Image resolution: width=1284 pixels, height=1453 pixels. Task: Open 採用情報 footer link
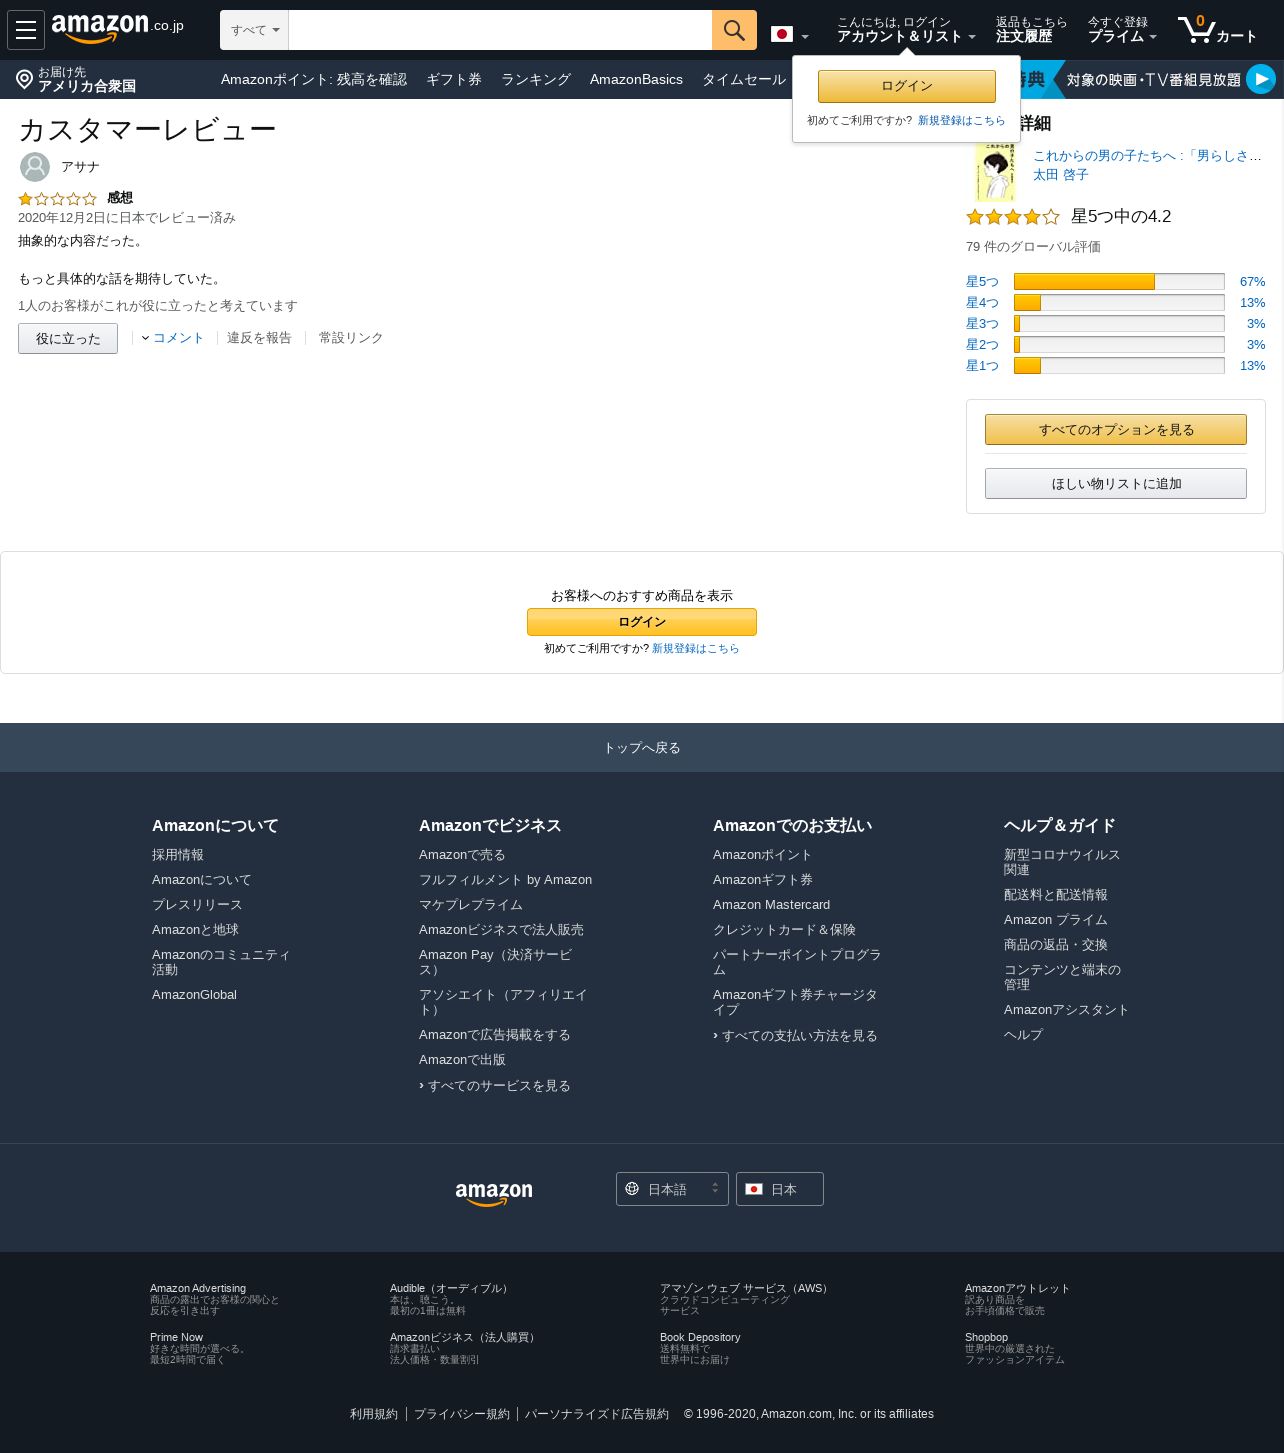[x=178, y=855]
